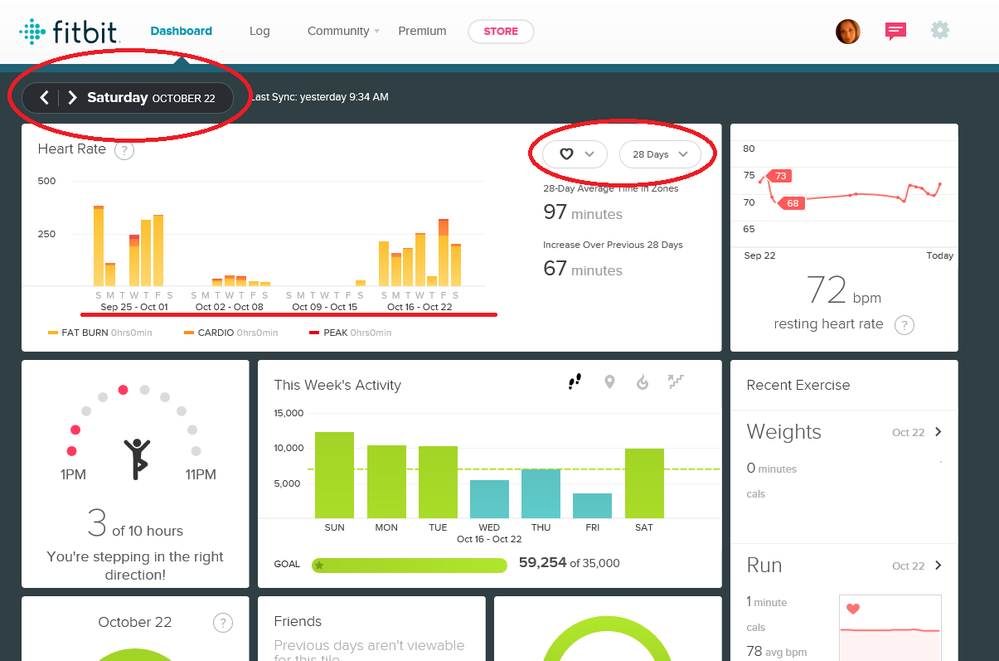The width and height of the screenshot is (999, 661).
Task: Click the "78 avg bpm" Run value
Action: click(777, 651)
